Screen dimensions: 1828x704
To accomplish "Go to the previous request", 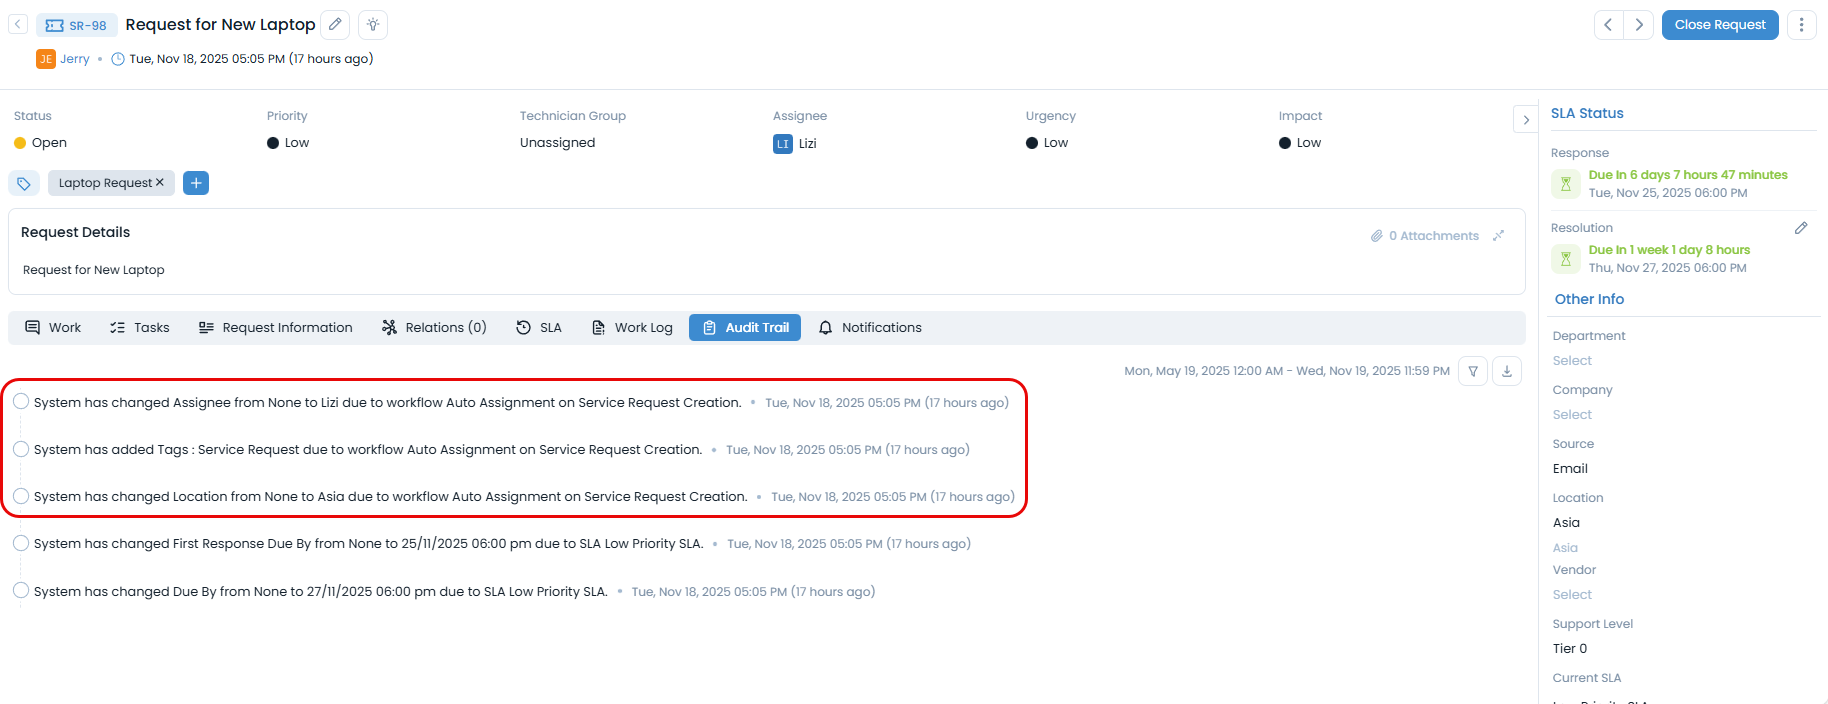I will 1608,25.
